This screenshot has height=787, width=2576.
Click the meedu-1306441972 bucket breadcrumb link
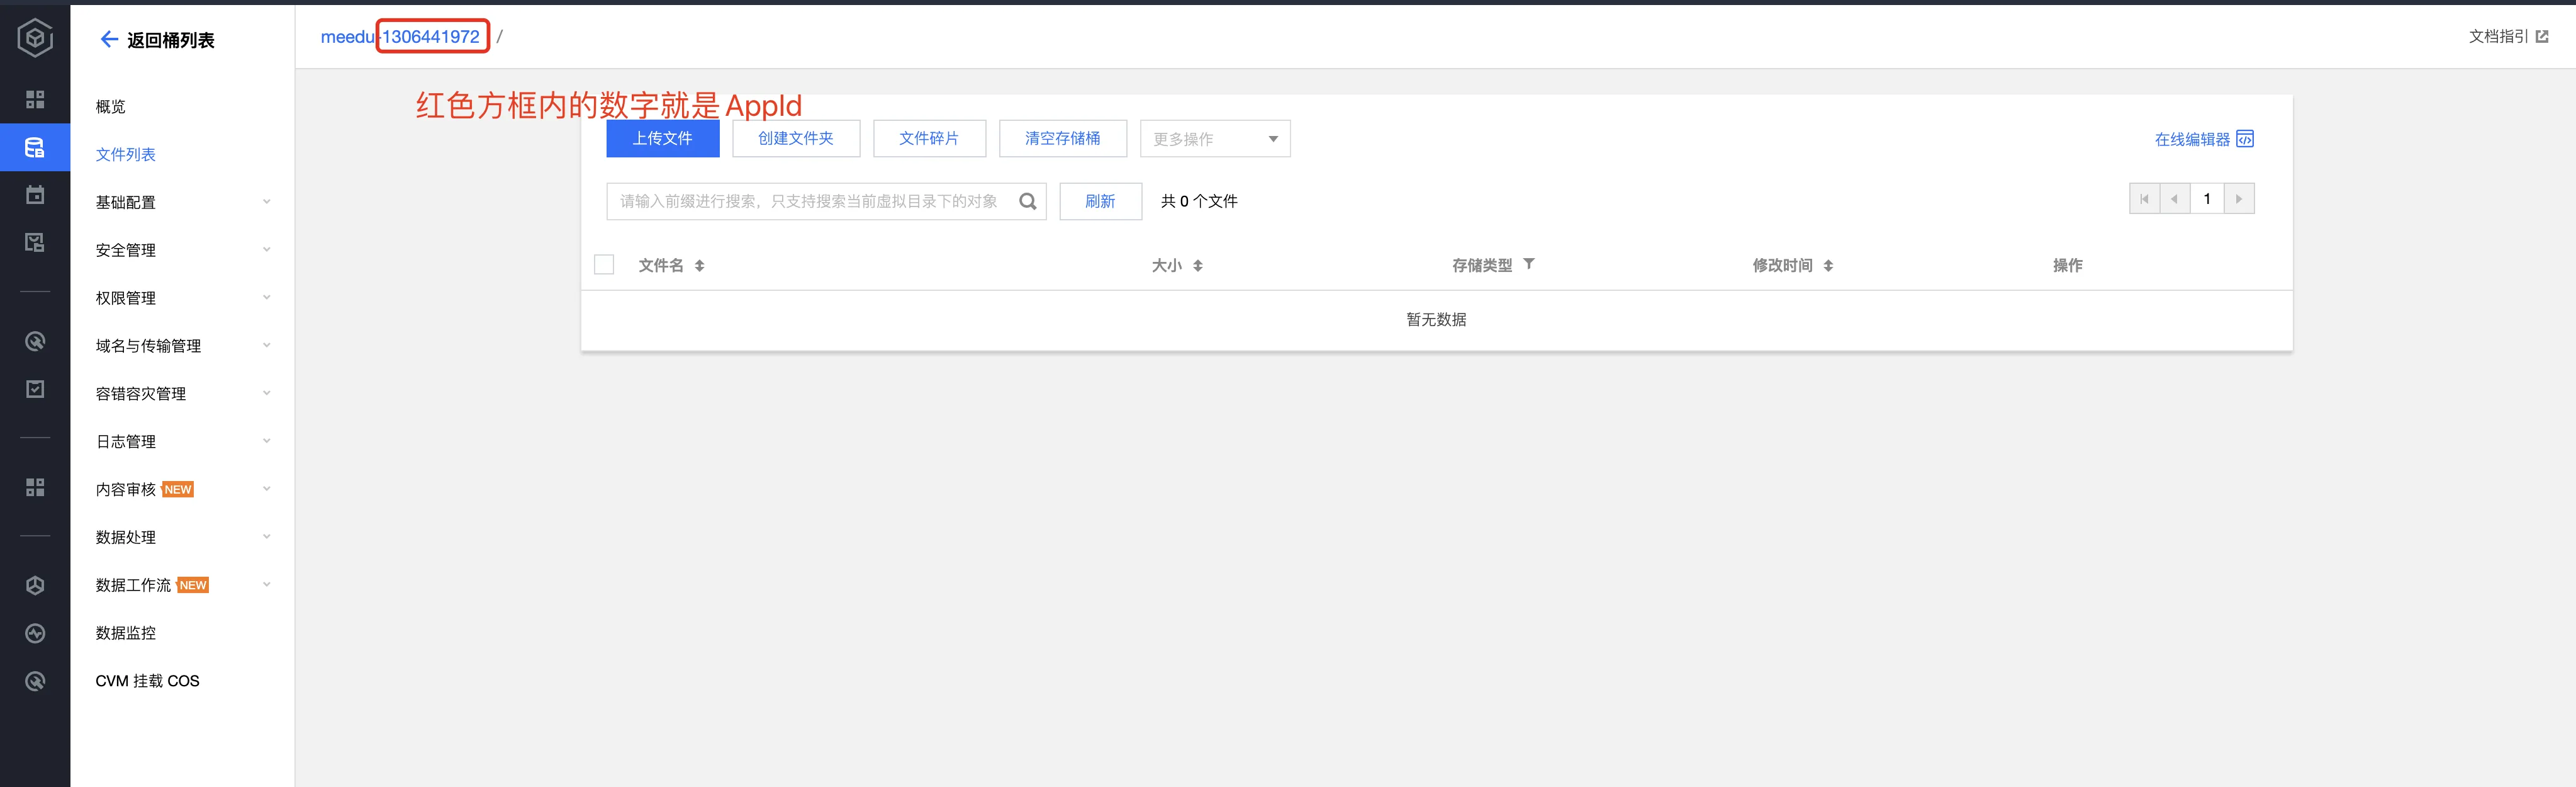[x=400, y=37]
